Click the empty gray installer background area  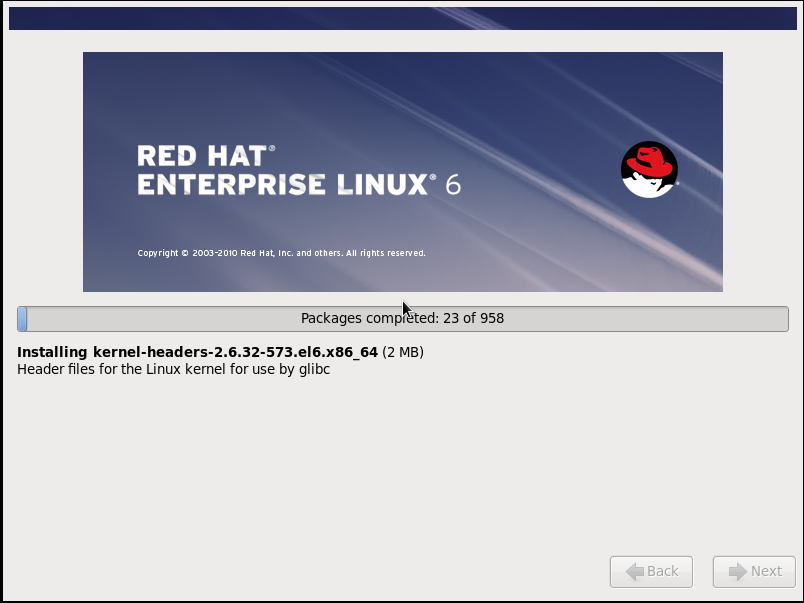[400, 470]
